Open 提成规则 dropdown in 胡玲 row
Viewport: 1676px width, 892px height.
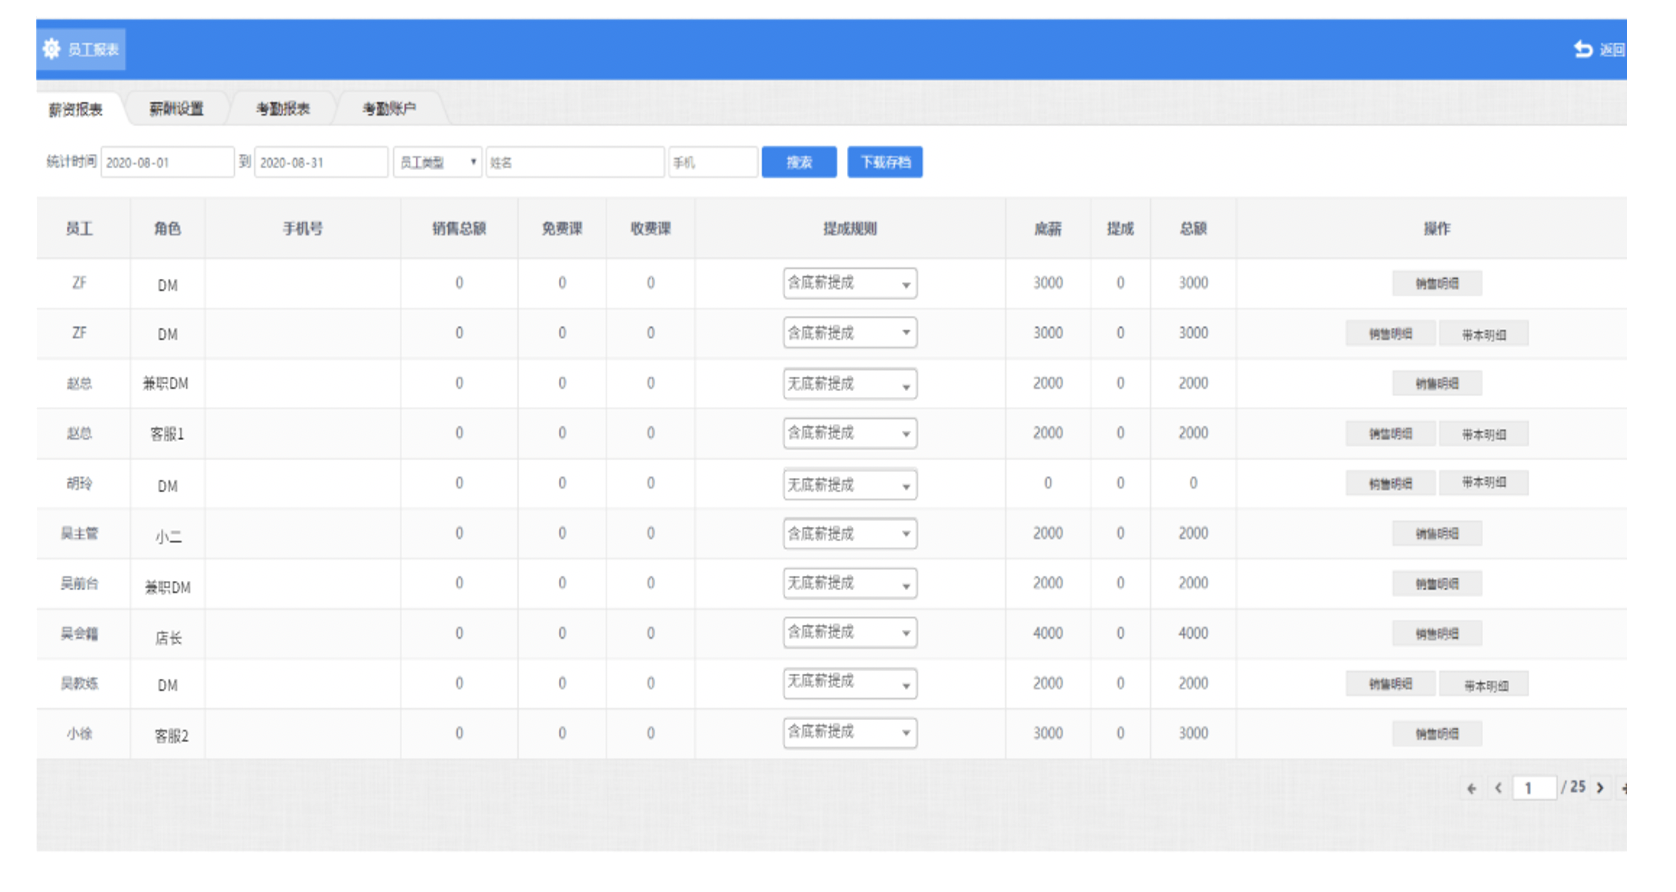coord(850,485)
